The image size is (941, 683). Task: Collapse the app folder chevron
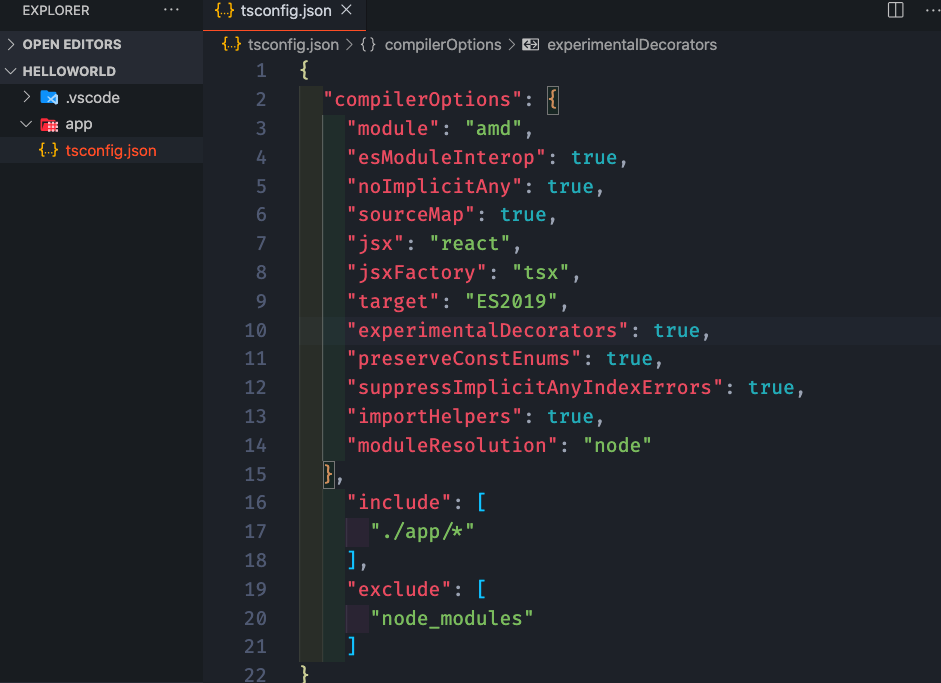click(26, 124)
